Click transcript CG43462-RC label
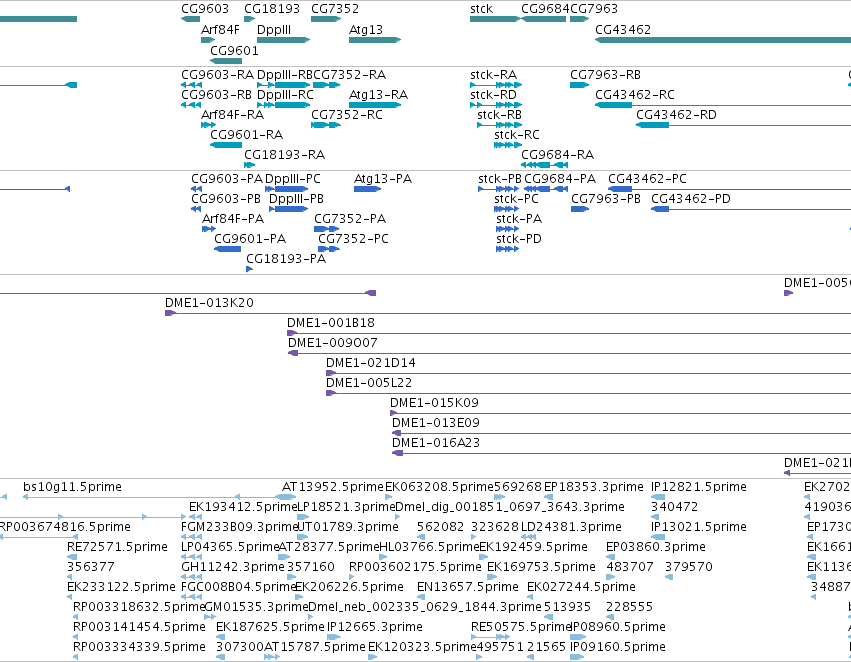The height and width of the screenshot is (662, 851). (634, 94)
